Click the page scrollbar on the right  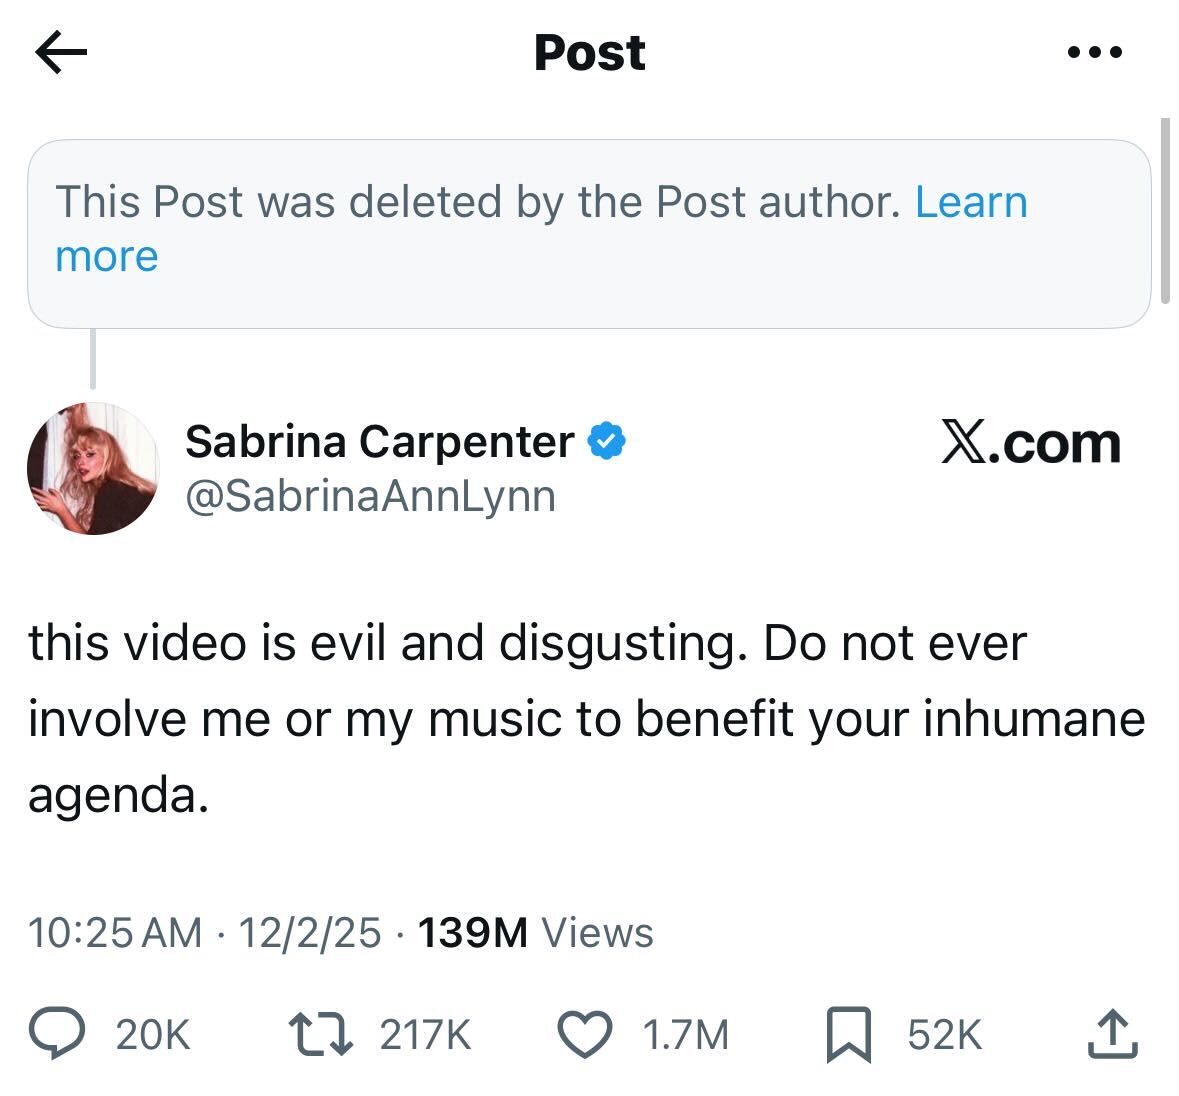pos(1164,210)
